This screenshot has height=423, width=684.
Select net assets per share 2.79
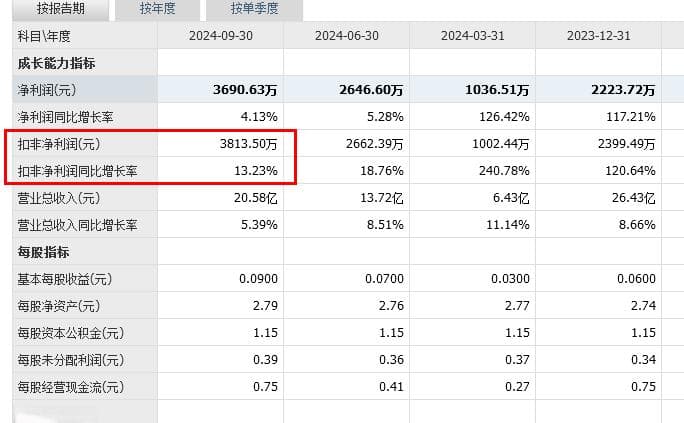[265, 306]
